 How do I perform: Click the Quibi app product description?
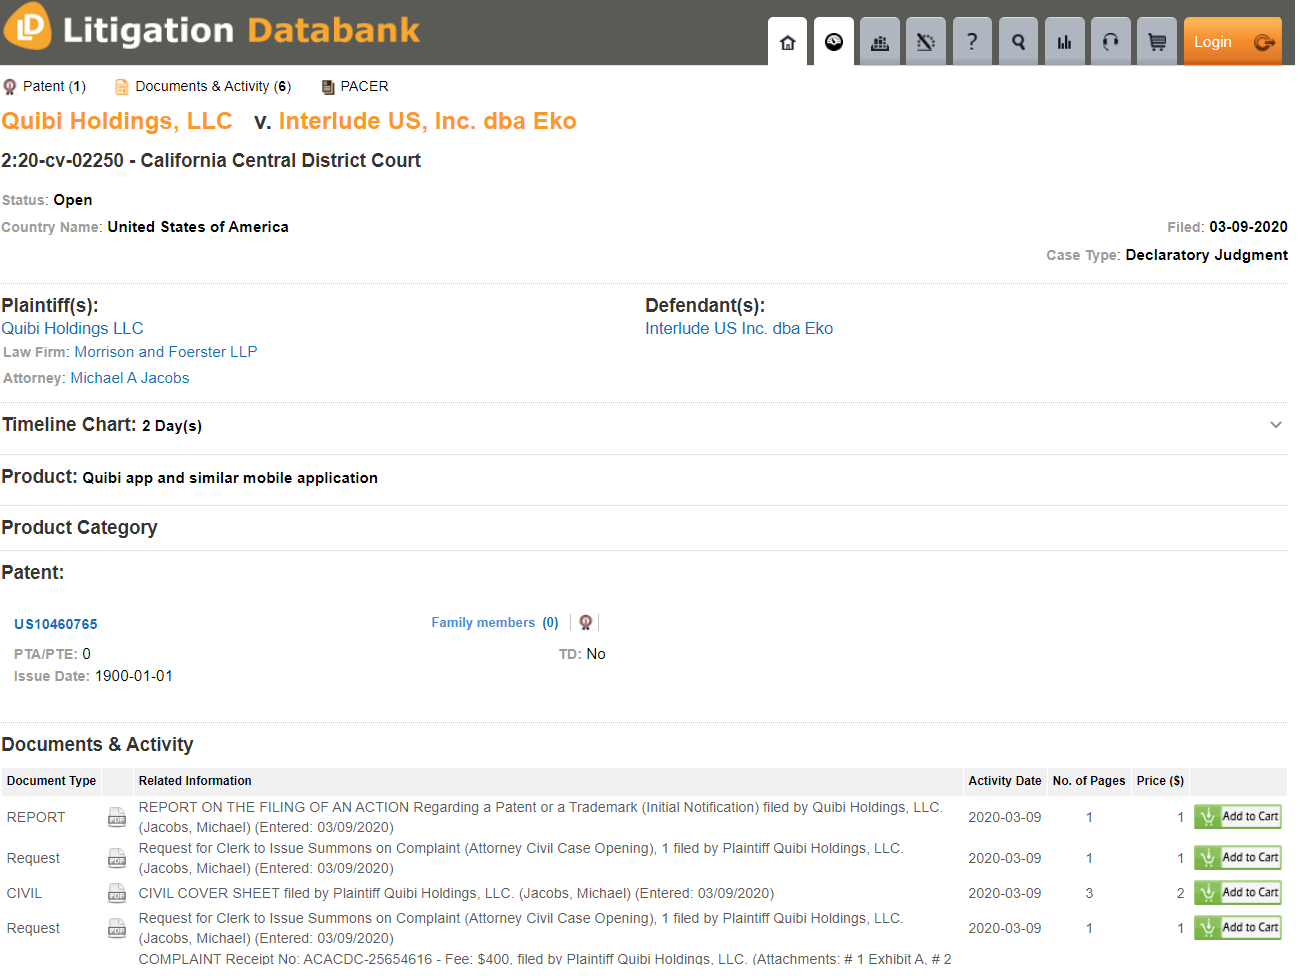coord(230,478)
